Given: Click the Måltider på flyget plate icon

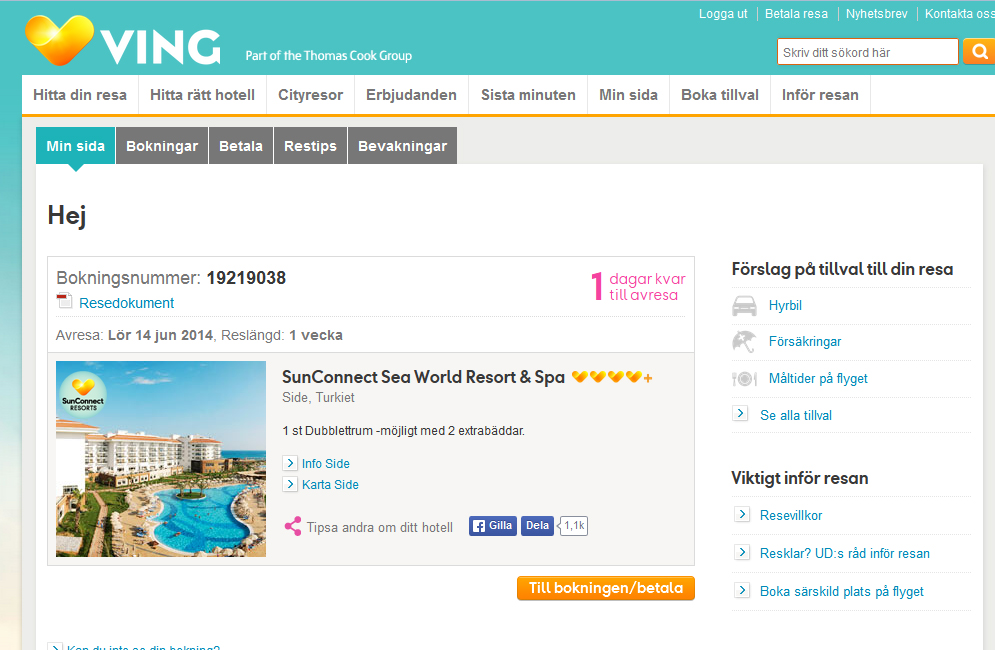Looking at the screenshot, I should tap(744, 379).
